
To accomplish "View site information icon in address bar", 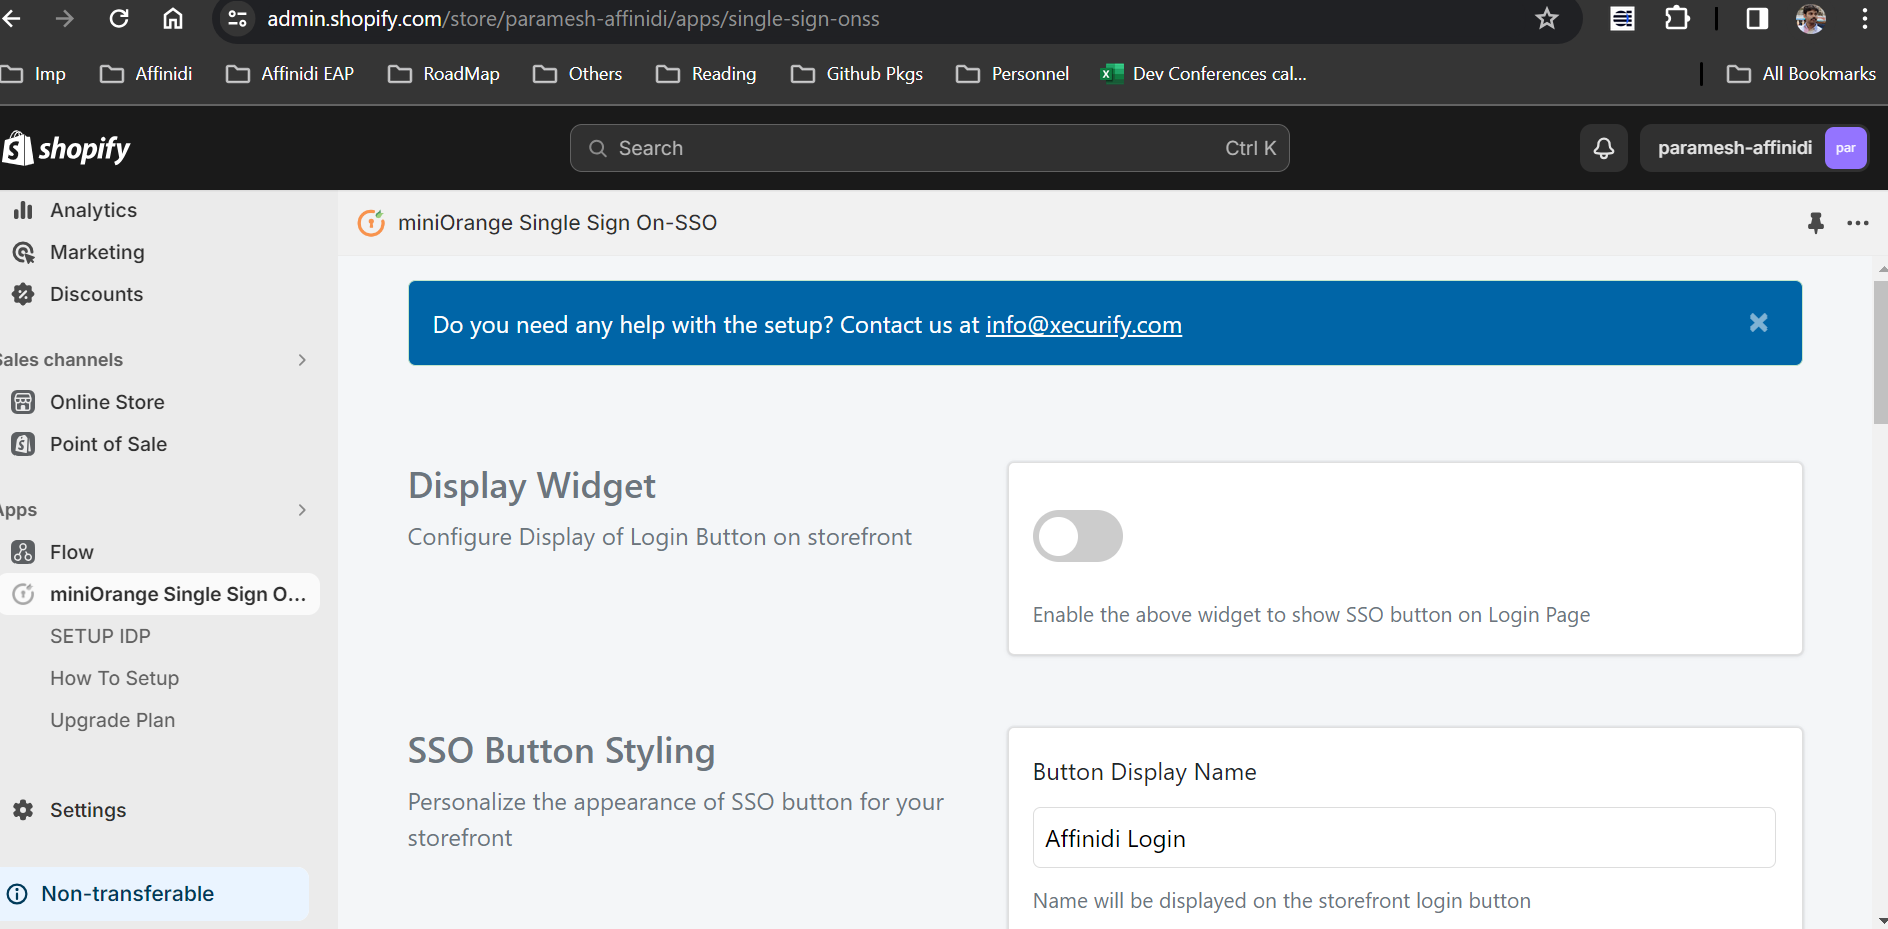I will click(x=238, y=19).
